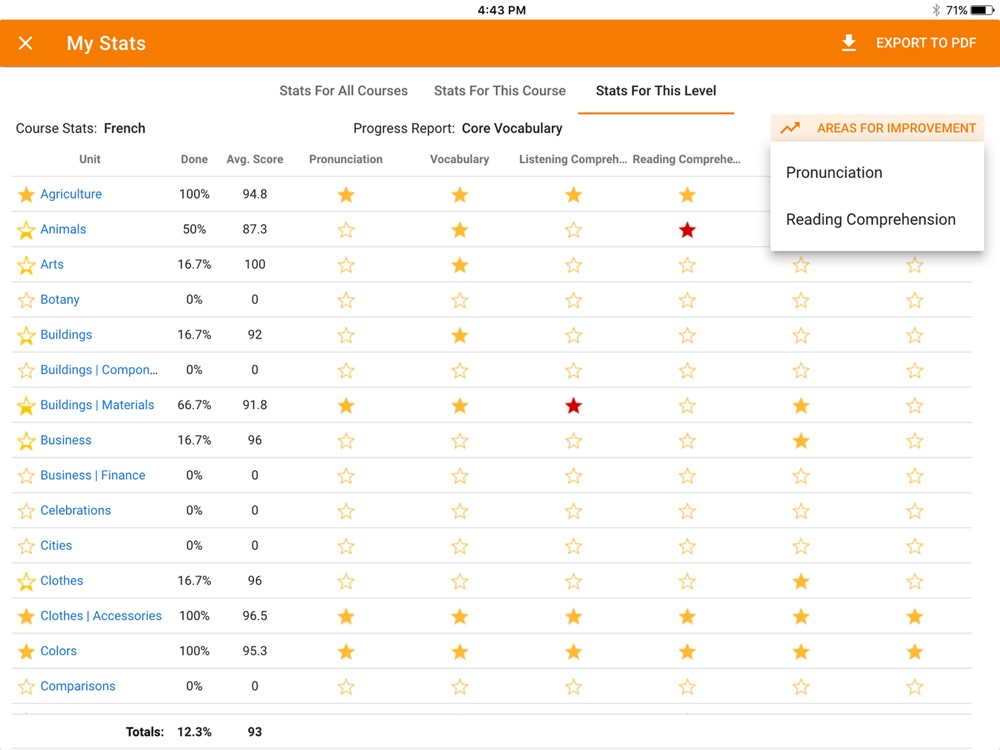Viewport: 1000px width, 750px height.
Task: Click the Unit column header
Action: click(90, 159)
